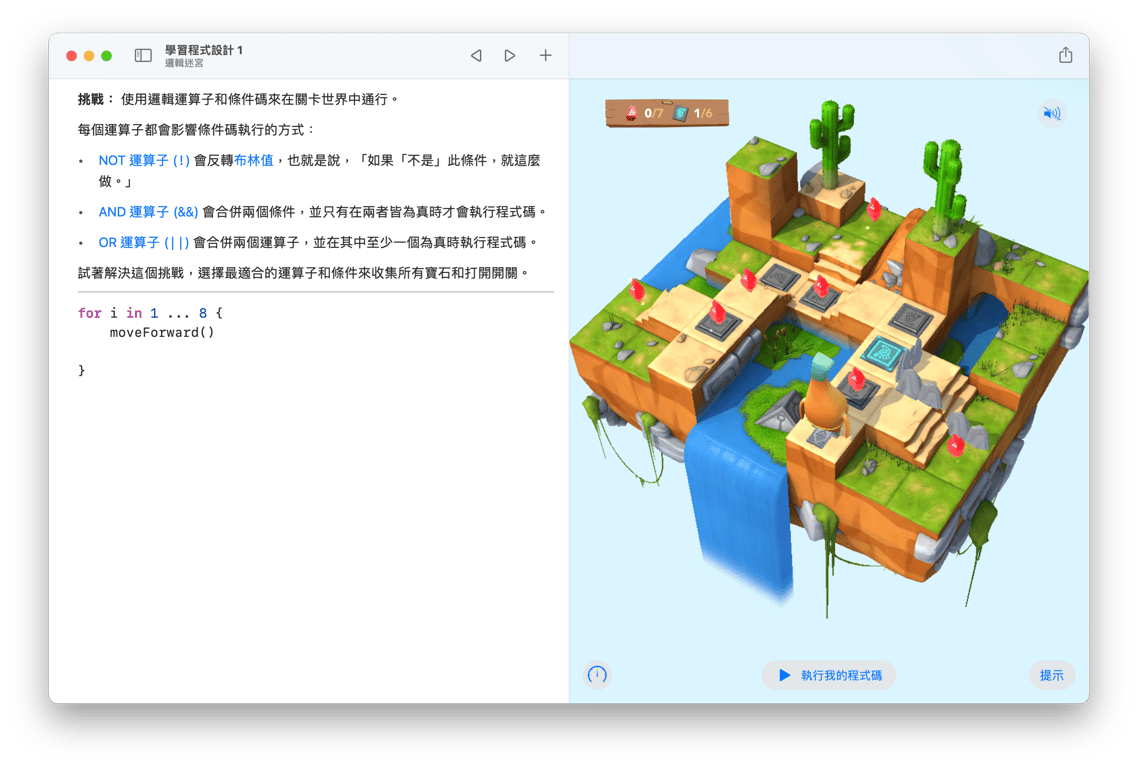
Task: Toggle the sidebar panel icon
Action: tap(143, 56)
